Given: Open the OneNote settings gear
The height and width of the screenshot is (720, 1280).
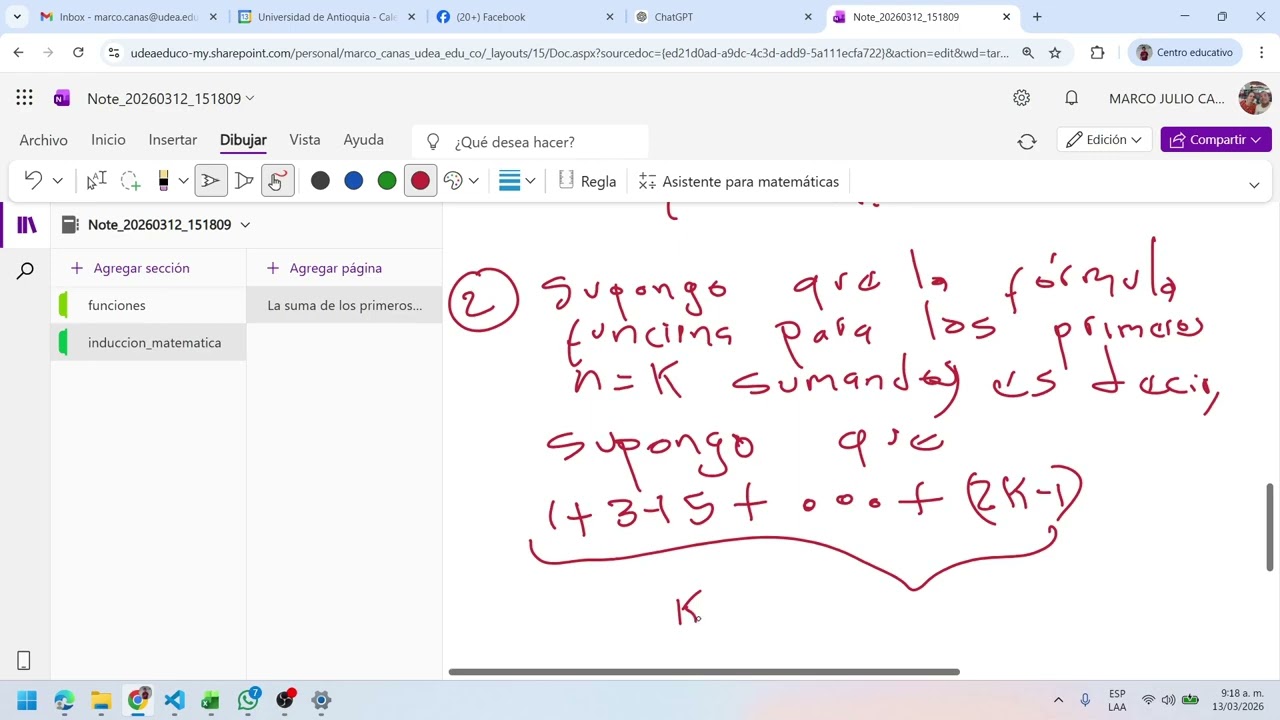Looking at the screenshot, I should (1021, 98).
